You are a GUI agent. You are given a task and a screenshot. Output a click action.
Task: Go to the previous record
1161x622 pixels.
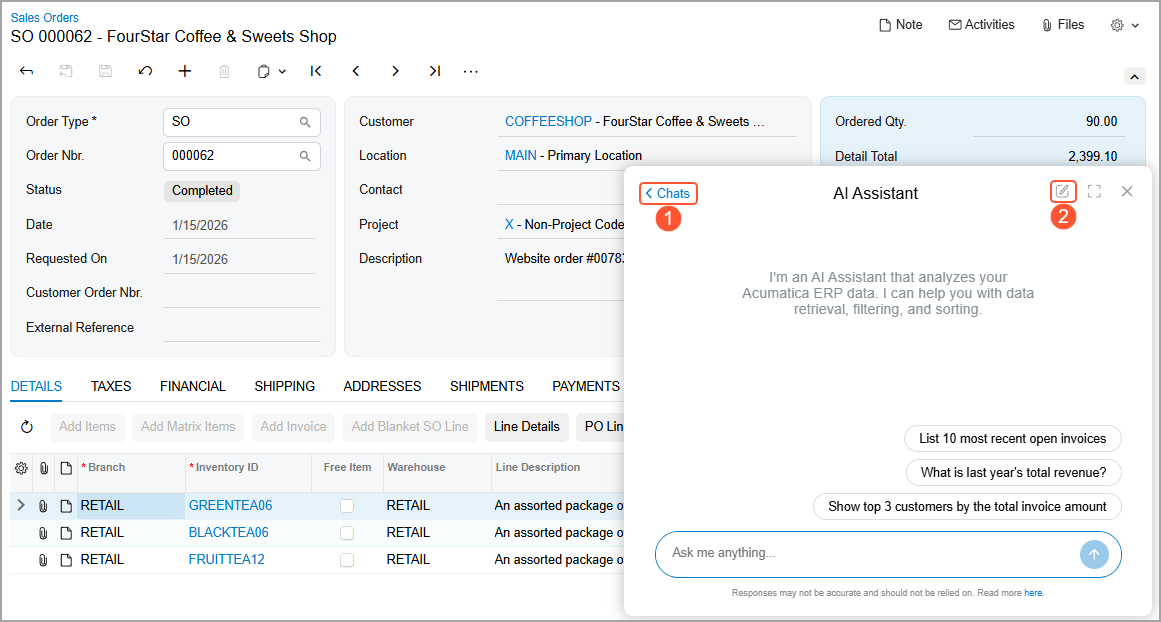pyautogui.click(x=355, y=71)
